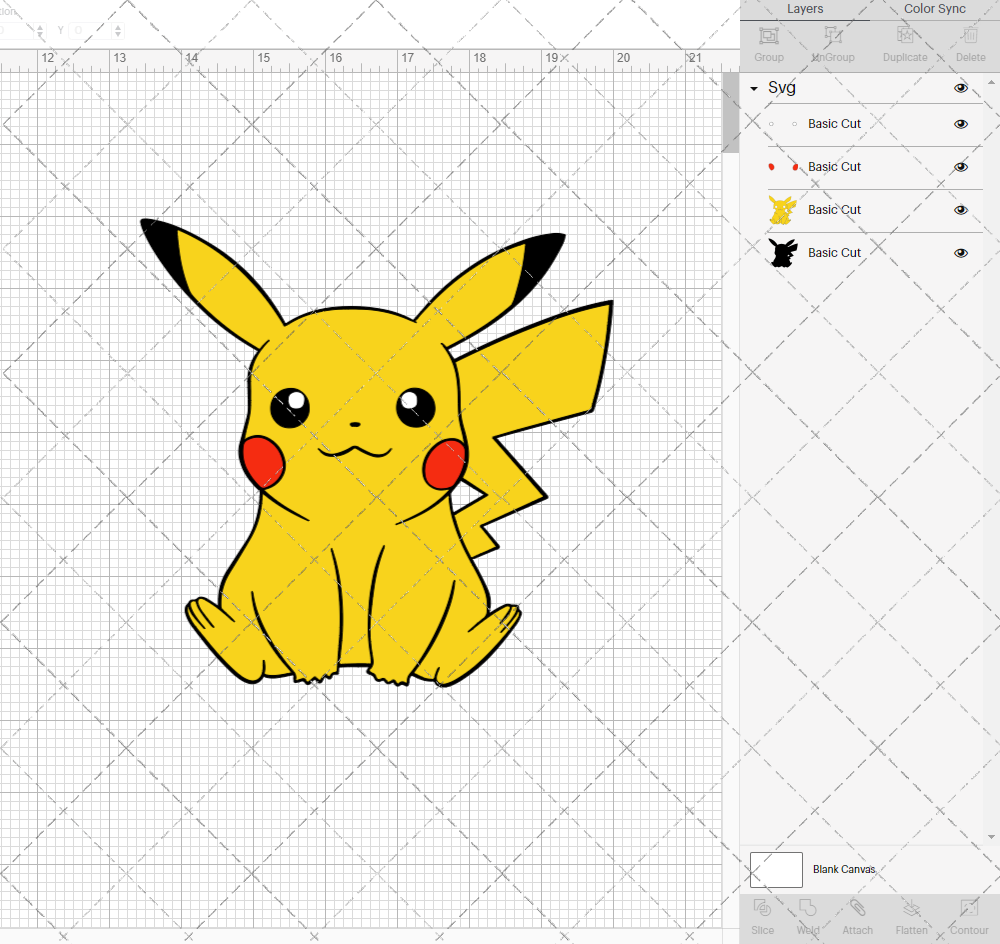This screenshot has width=1000, height=944.
Task: Select the black silhouette layer thumbnail
Action: coord(783,253)
